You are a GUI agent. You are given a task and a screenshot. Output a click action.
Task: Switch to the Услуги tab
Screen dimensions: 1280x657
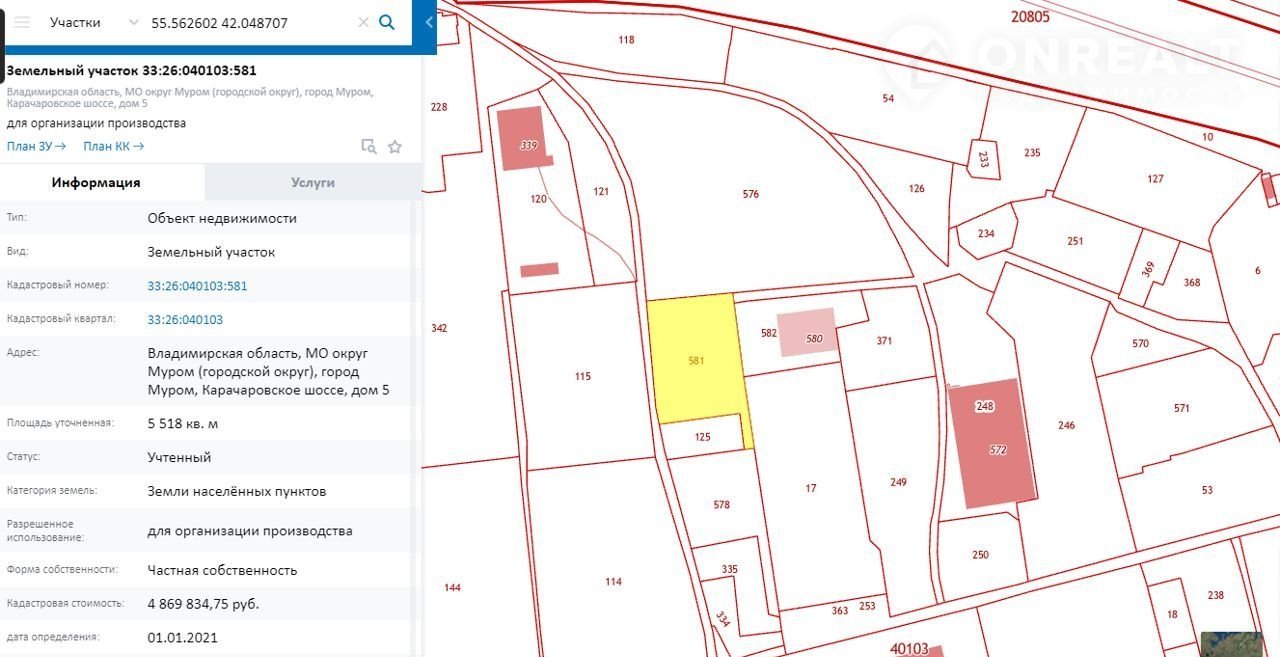[313, 183]
